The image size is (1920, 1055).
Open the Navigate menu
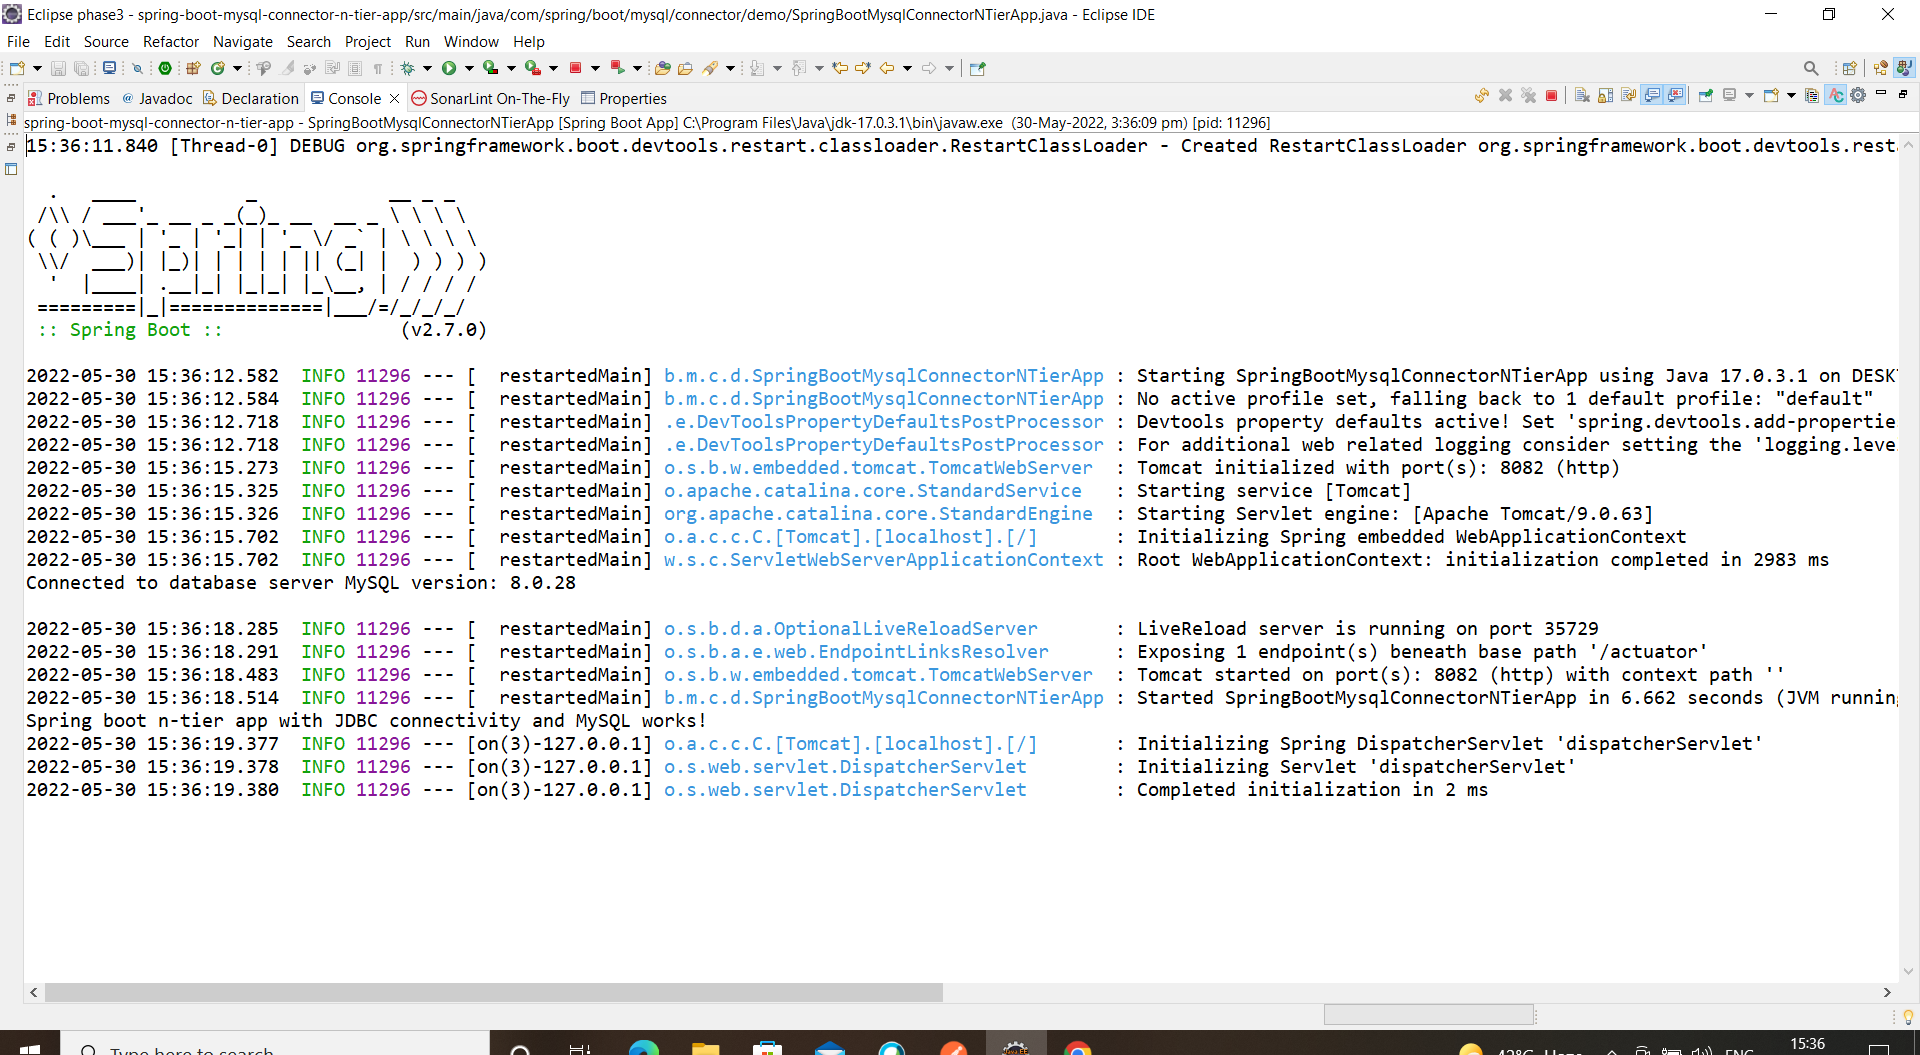[243, 42]
